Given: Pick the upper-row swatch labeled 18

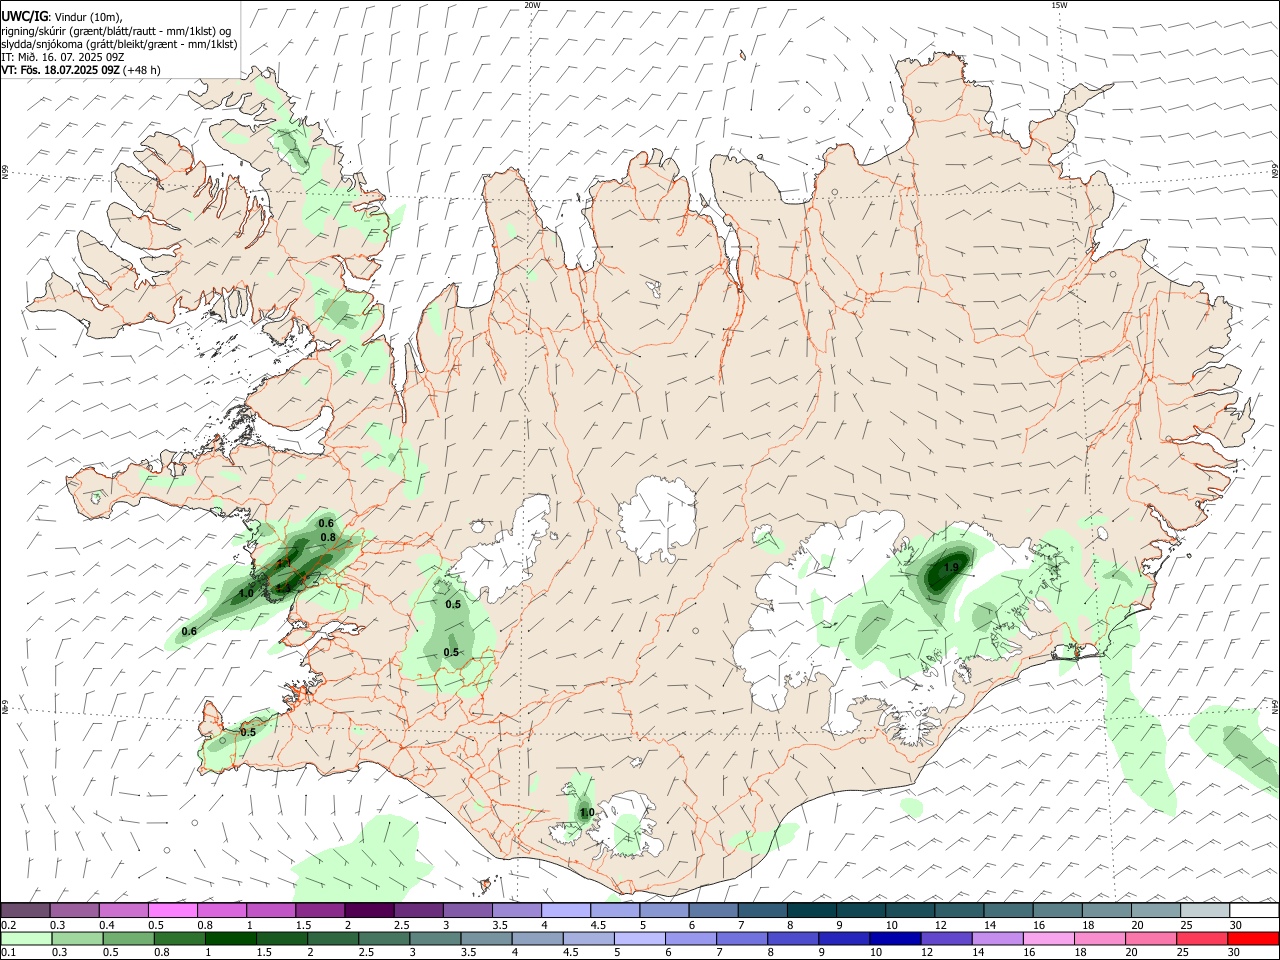Looking at the screenshot, I should [x=1108, y=910].
